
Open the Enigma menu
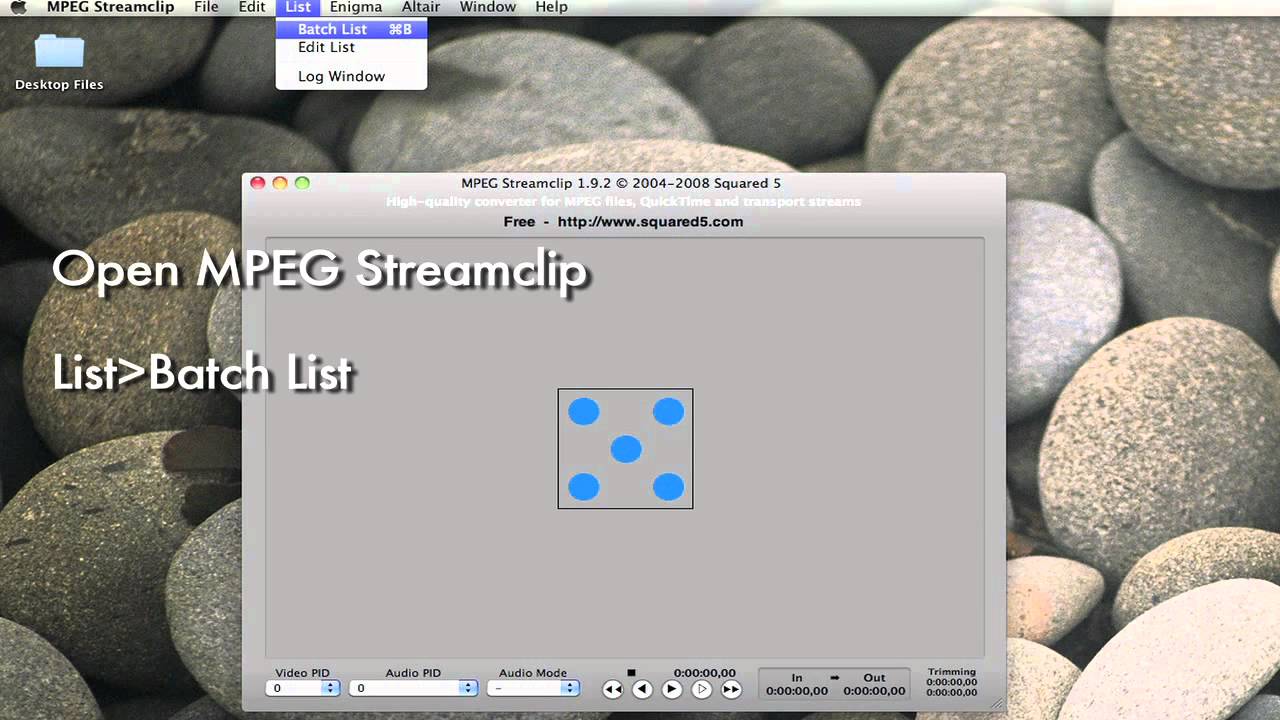(x=356, y=7)
